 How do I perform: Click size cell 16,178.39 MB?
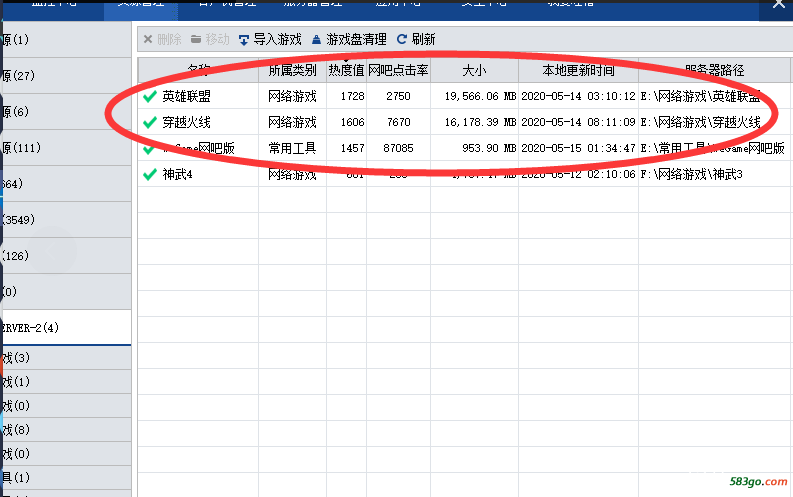480,122
